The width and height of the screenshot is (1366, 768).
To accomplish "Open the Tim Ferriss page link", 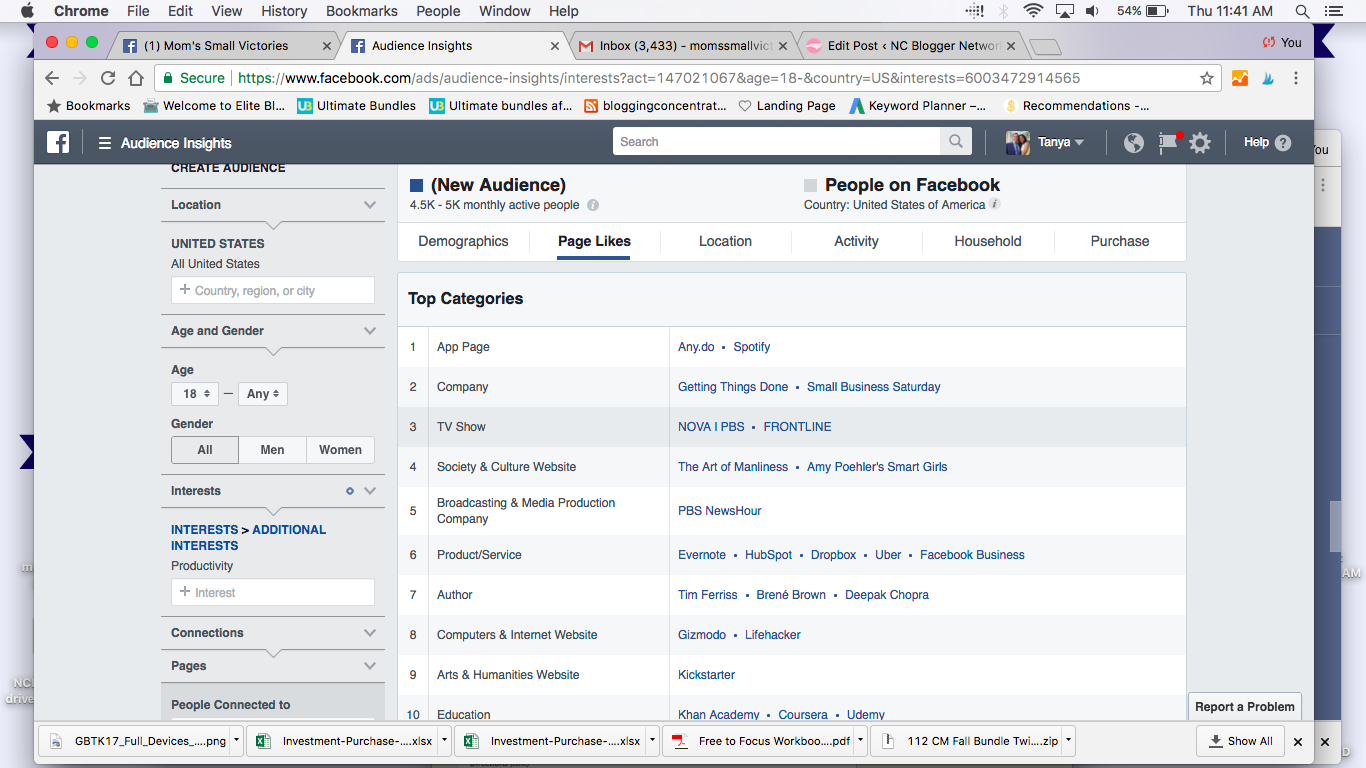I will tap(708, 595).
